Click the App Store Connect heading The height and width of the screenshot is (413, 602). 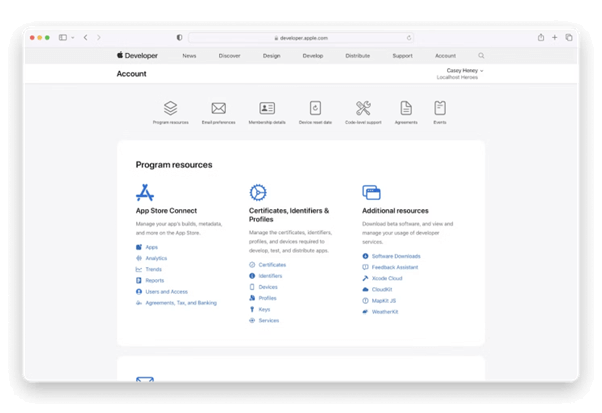(166, 211)
